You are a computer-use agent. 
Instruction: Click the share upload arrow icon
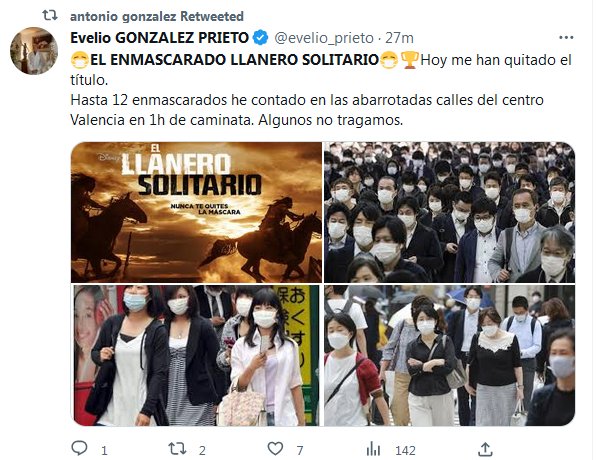coord(485,449)
